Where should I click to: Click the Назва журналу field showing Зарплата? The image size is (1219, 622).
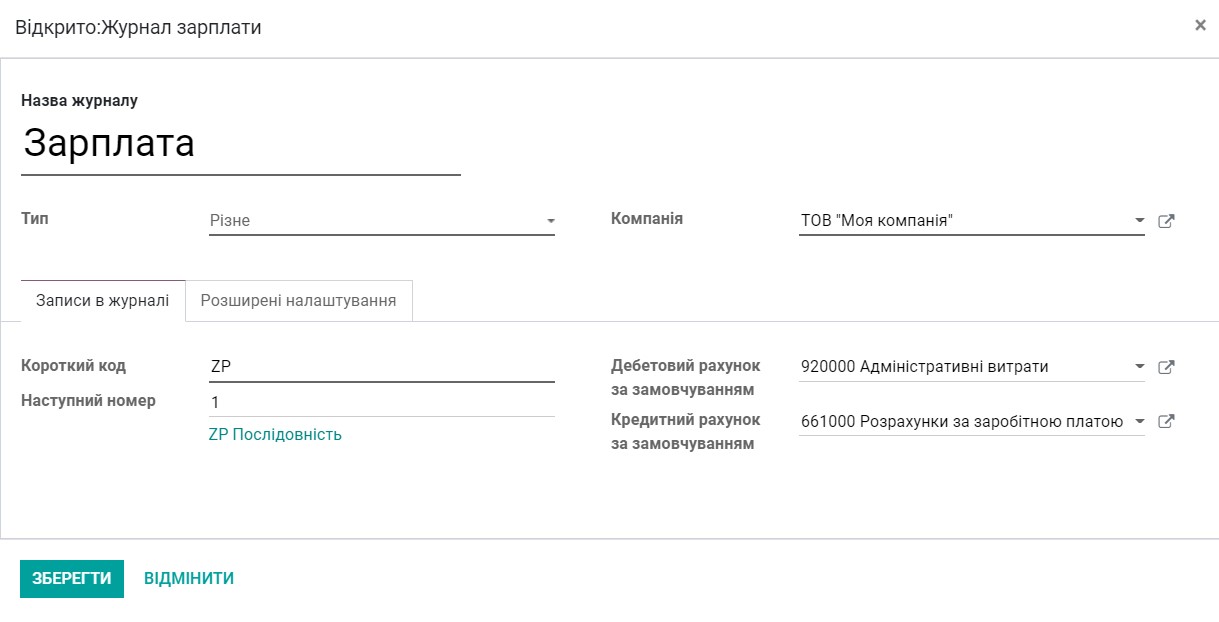[x=240, y=142]
